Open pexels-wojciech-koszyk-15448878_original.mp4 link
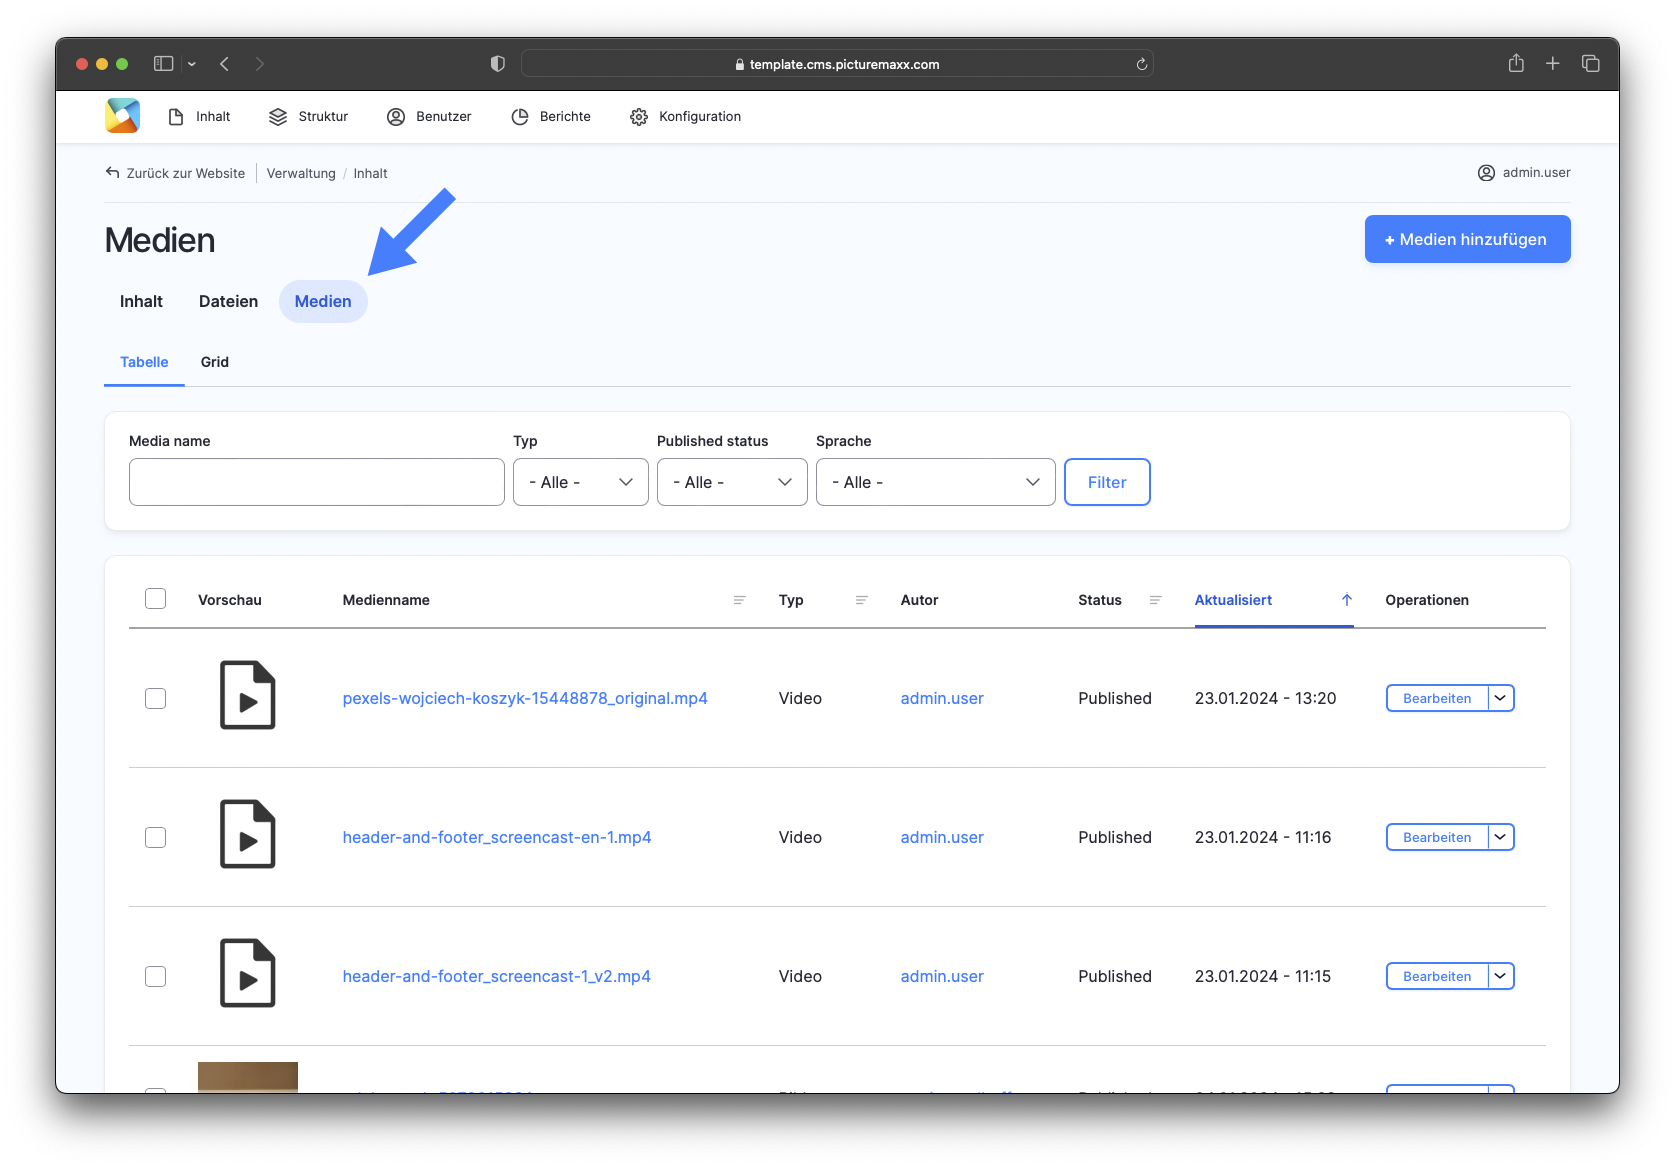The image size is (1675, 1167). (525, 698)
